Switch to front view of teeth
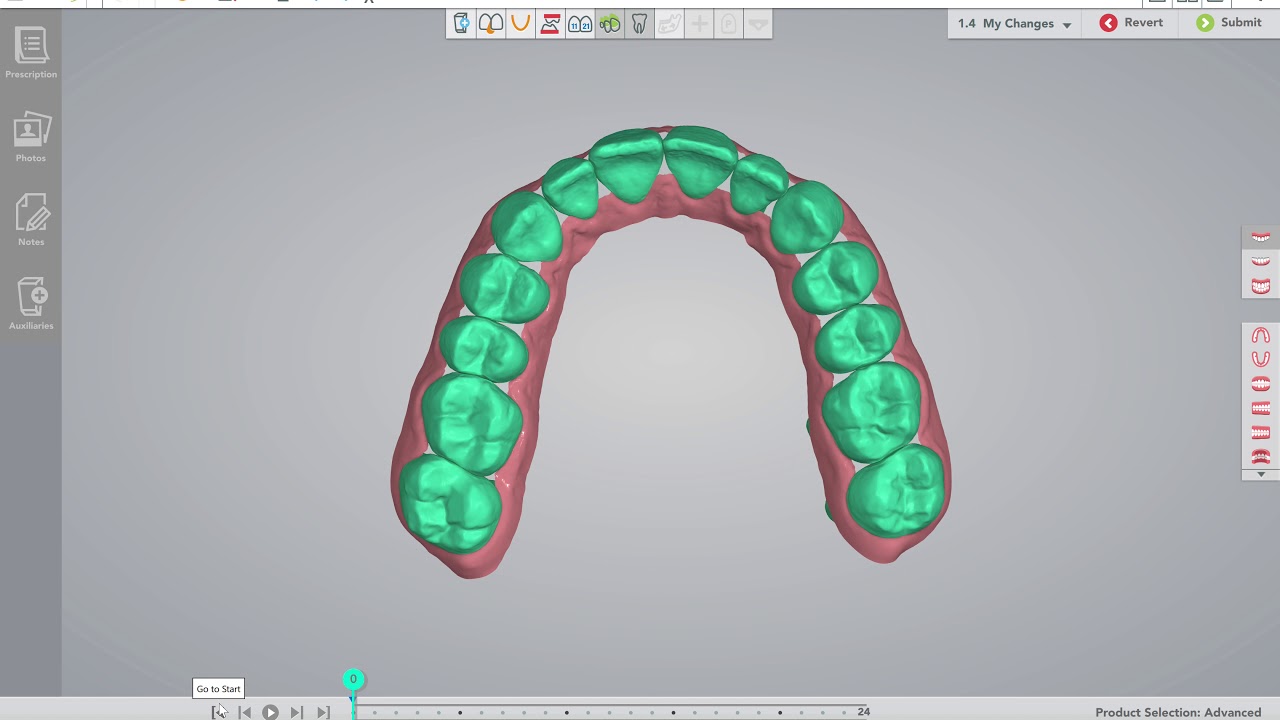 pyautogui.click(x=1261, y=384)
